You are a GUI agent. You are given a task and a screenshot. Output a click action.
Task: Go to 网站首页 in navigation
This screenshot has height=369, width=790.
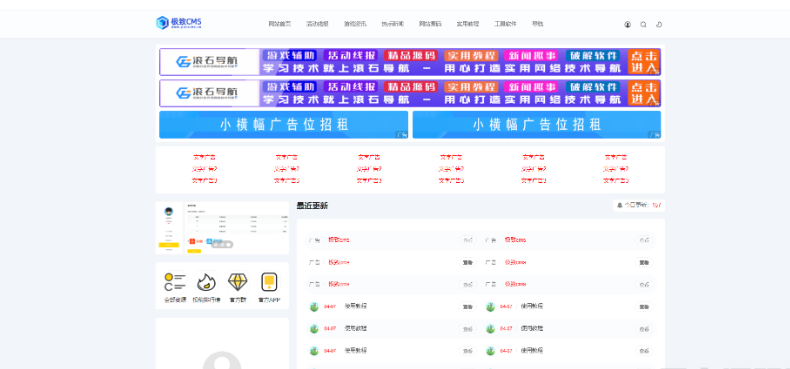click(x=280, y=24)
